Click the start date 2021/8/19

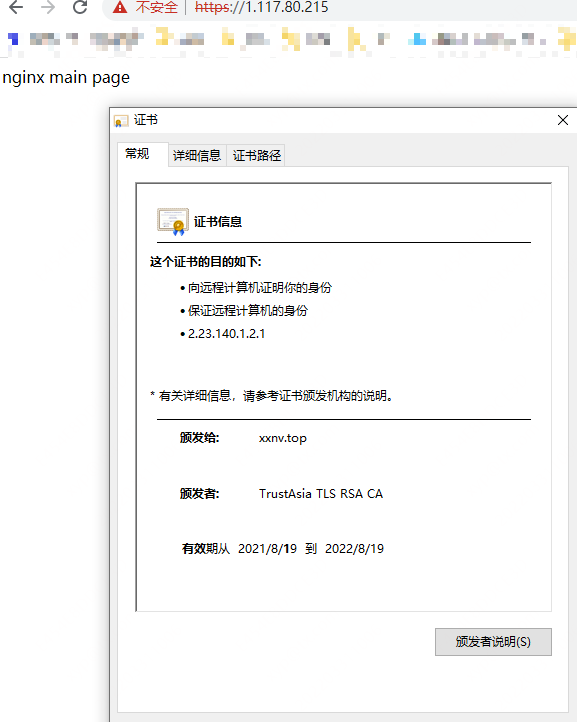click(267, 548)
